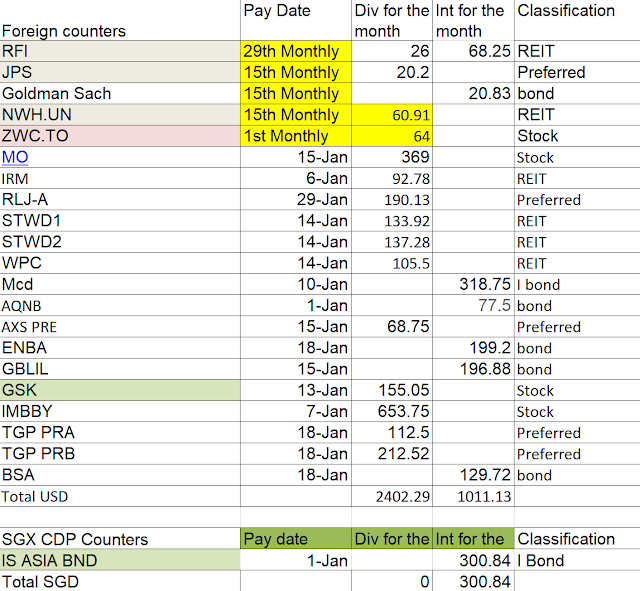Click the Total SGD dividend 0 cell
This screenshot has height=591, width=640.
tap(392, 581)
